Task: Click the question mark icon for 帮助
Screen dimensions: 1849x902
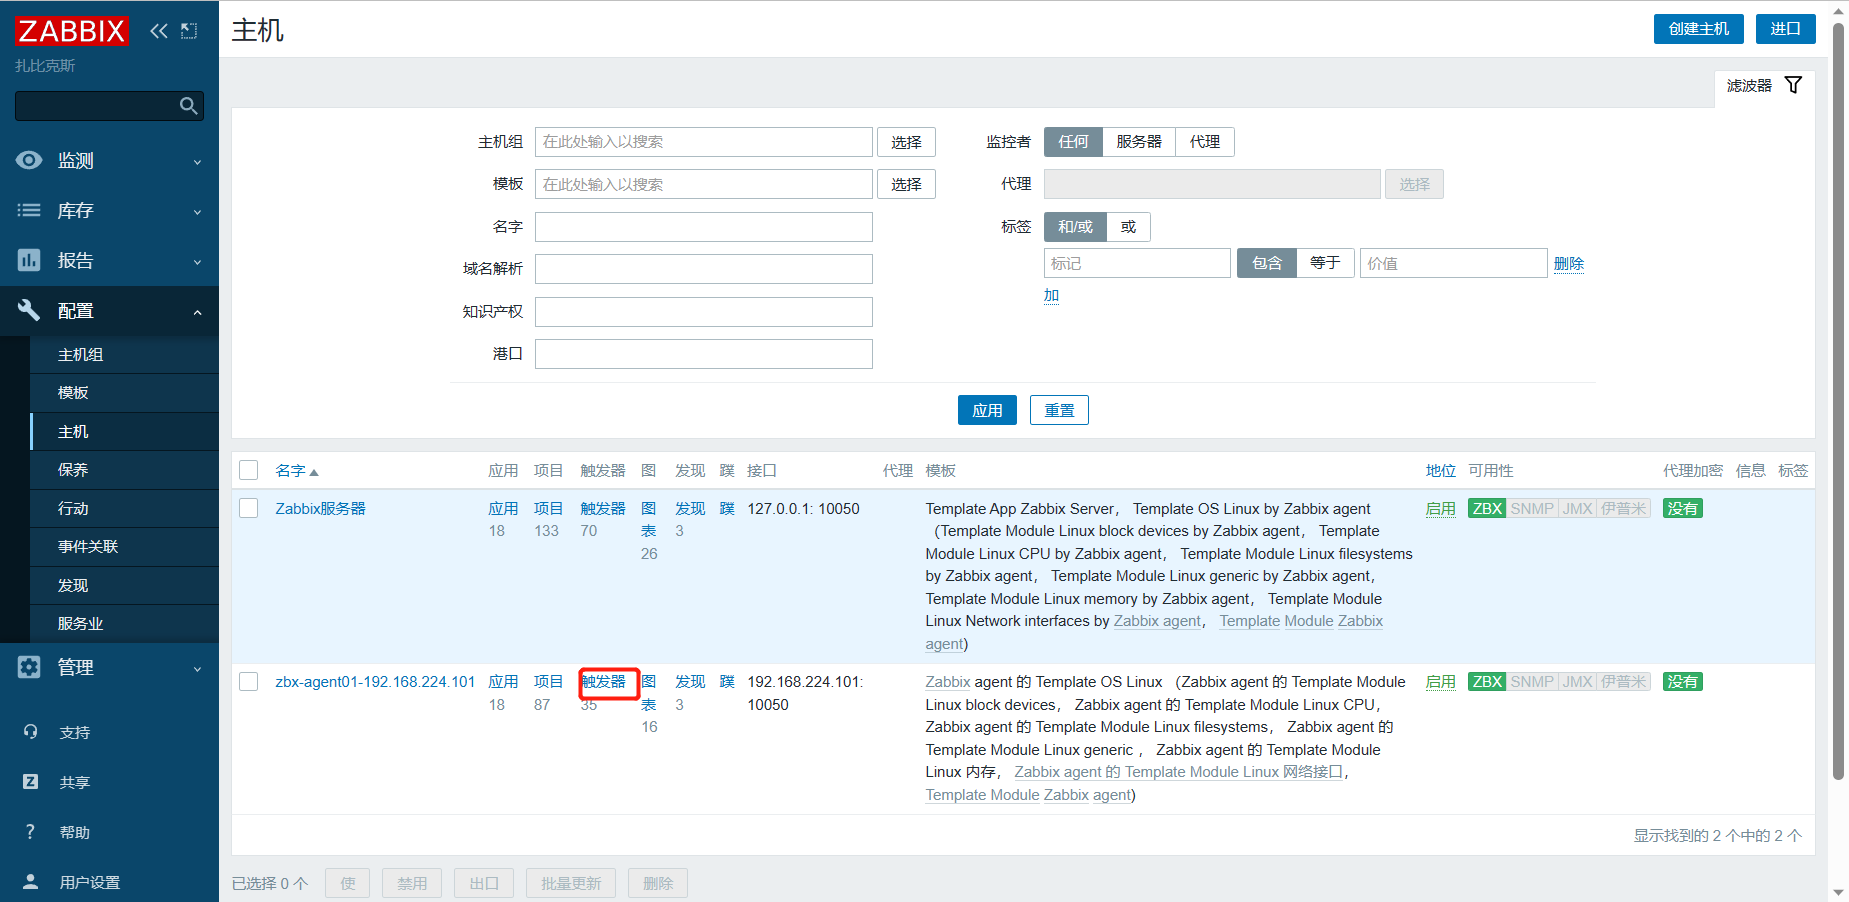Action: click(x=31, y=832)
